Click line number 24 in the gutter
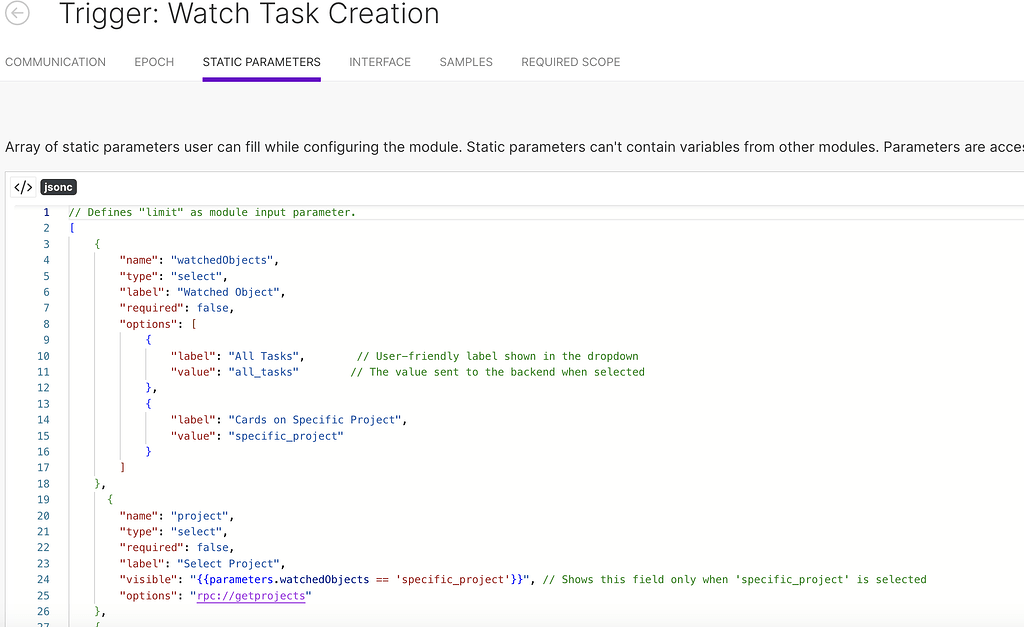This screenshot has height=627, width=1024. pos(43,579)
